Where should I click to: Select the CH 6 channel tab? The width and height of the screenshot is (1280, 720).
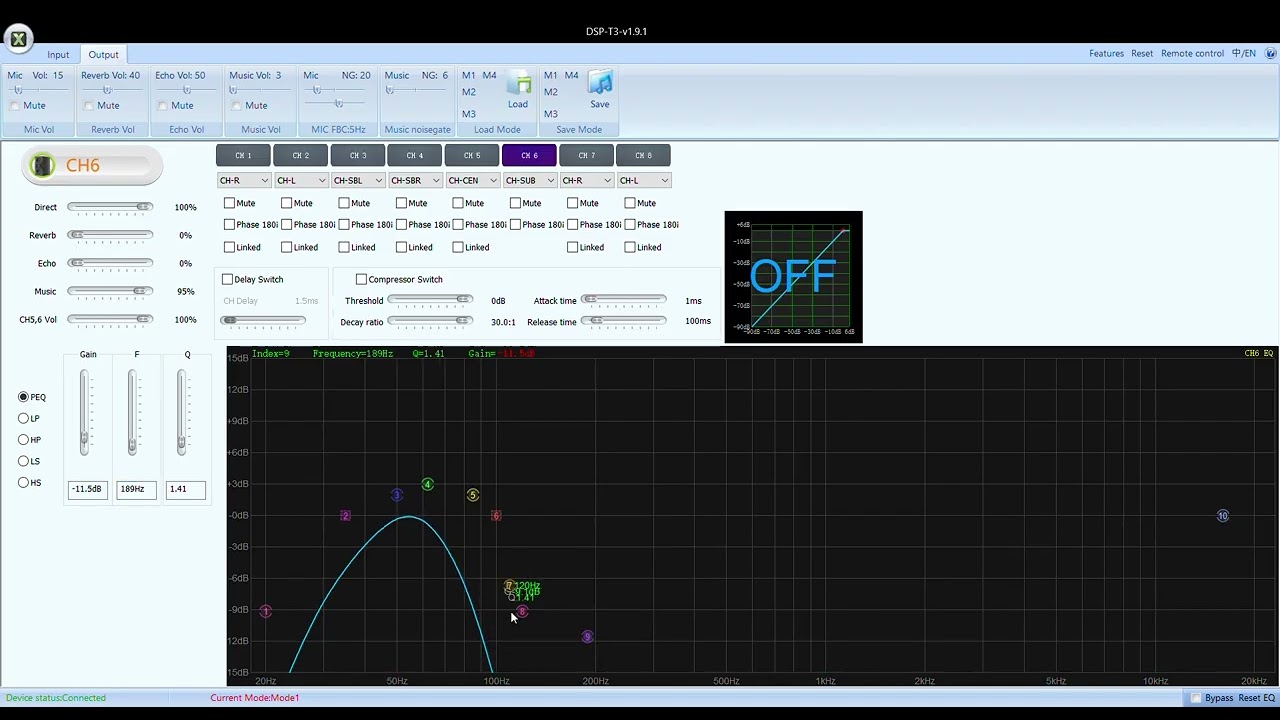(529, 156)
